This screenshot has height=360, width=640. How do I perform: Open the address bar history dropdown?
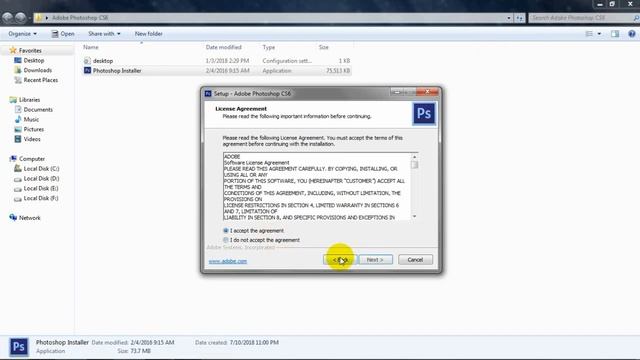pos(509,18)
